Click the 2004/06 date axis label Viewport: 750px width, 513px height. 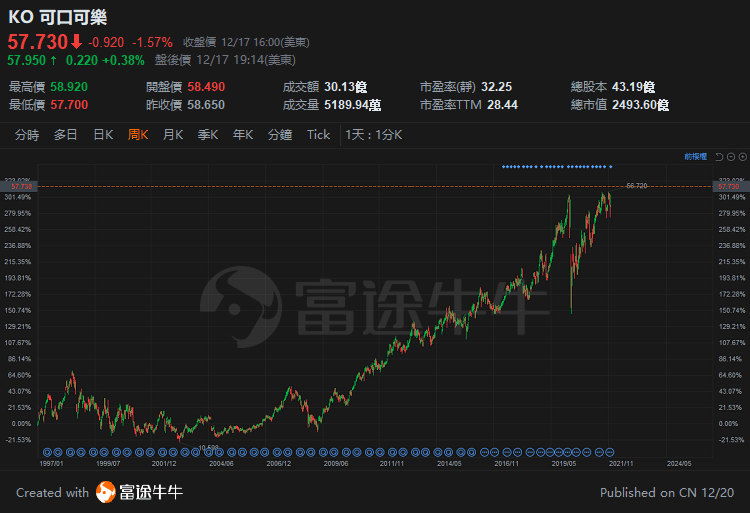coord(221,463)
